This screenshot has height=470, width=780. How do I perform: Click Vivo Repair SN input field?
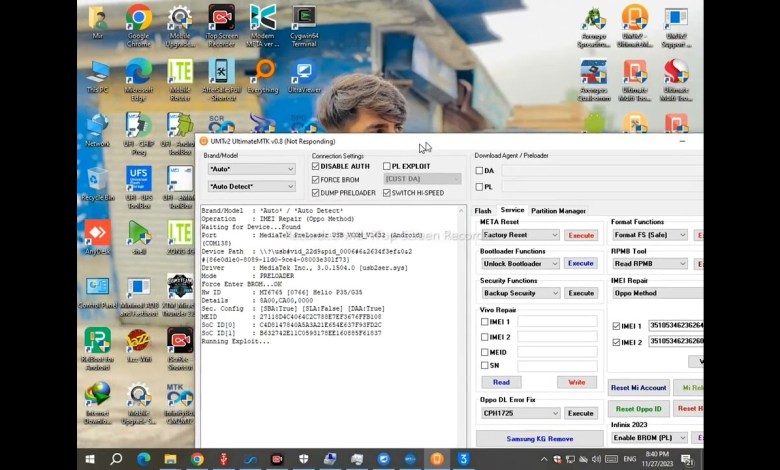(557, 366)
